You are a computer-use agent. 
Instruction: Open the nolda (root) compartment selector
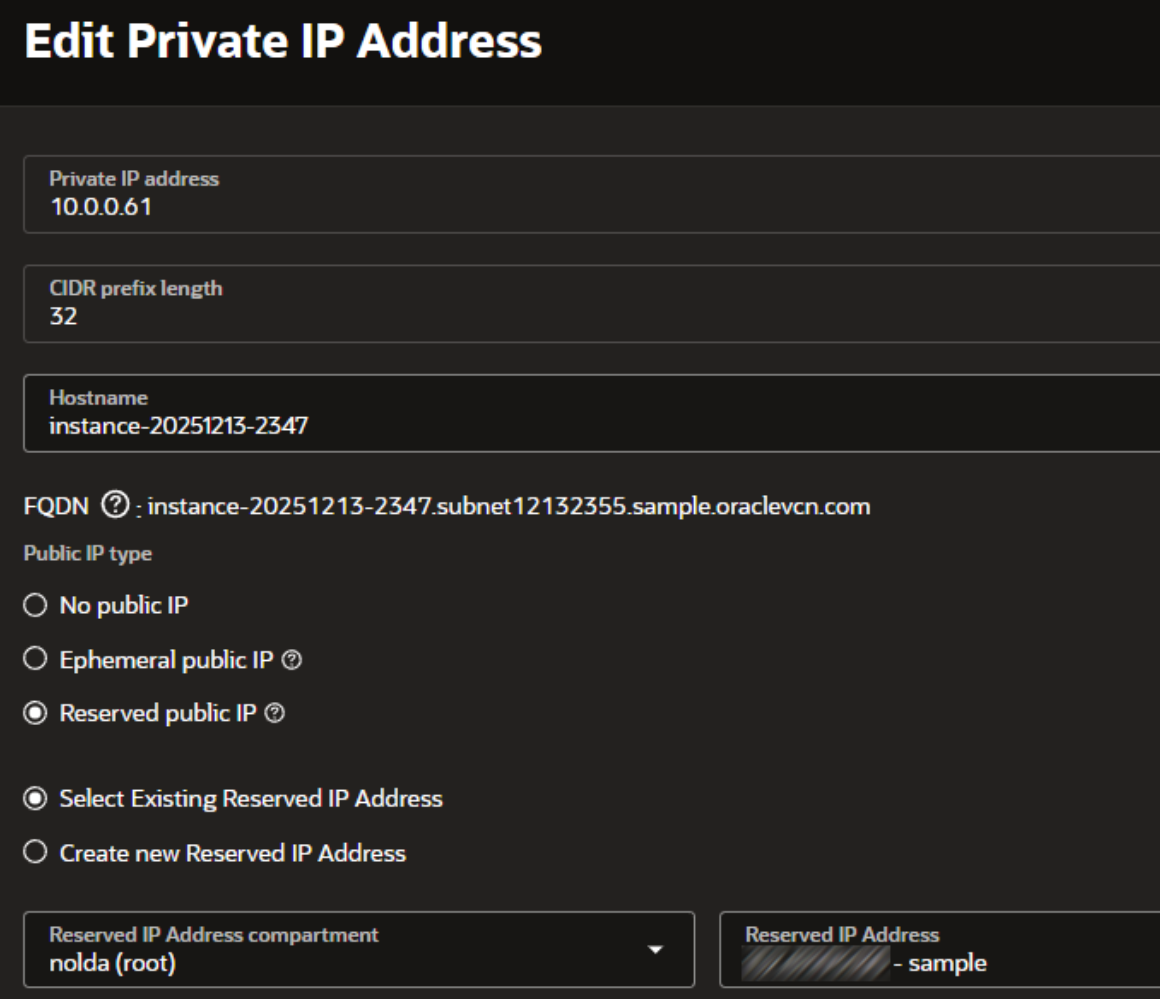pyautogui.click(x=359, y=949)
